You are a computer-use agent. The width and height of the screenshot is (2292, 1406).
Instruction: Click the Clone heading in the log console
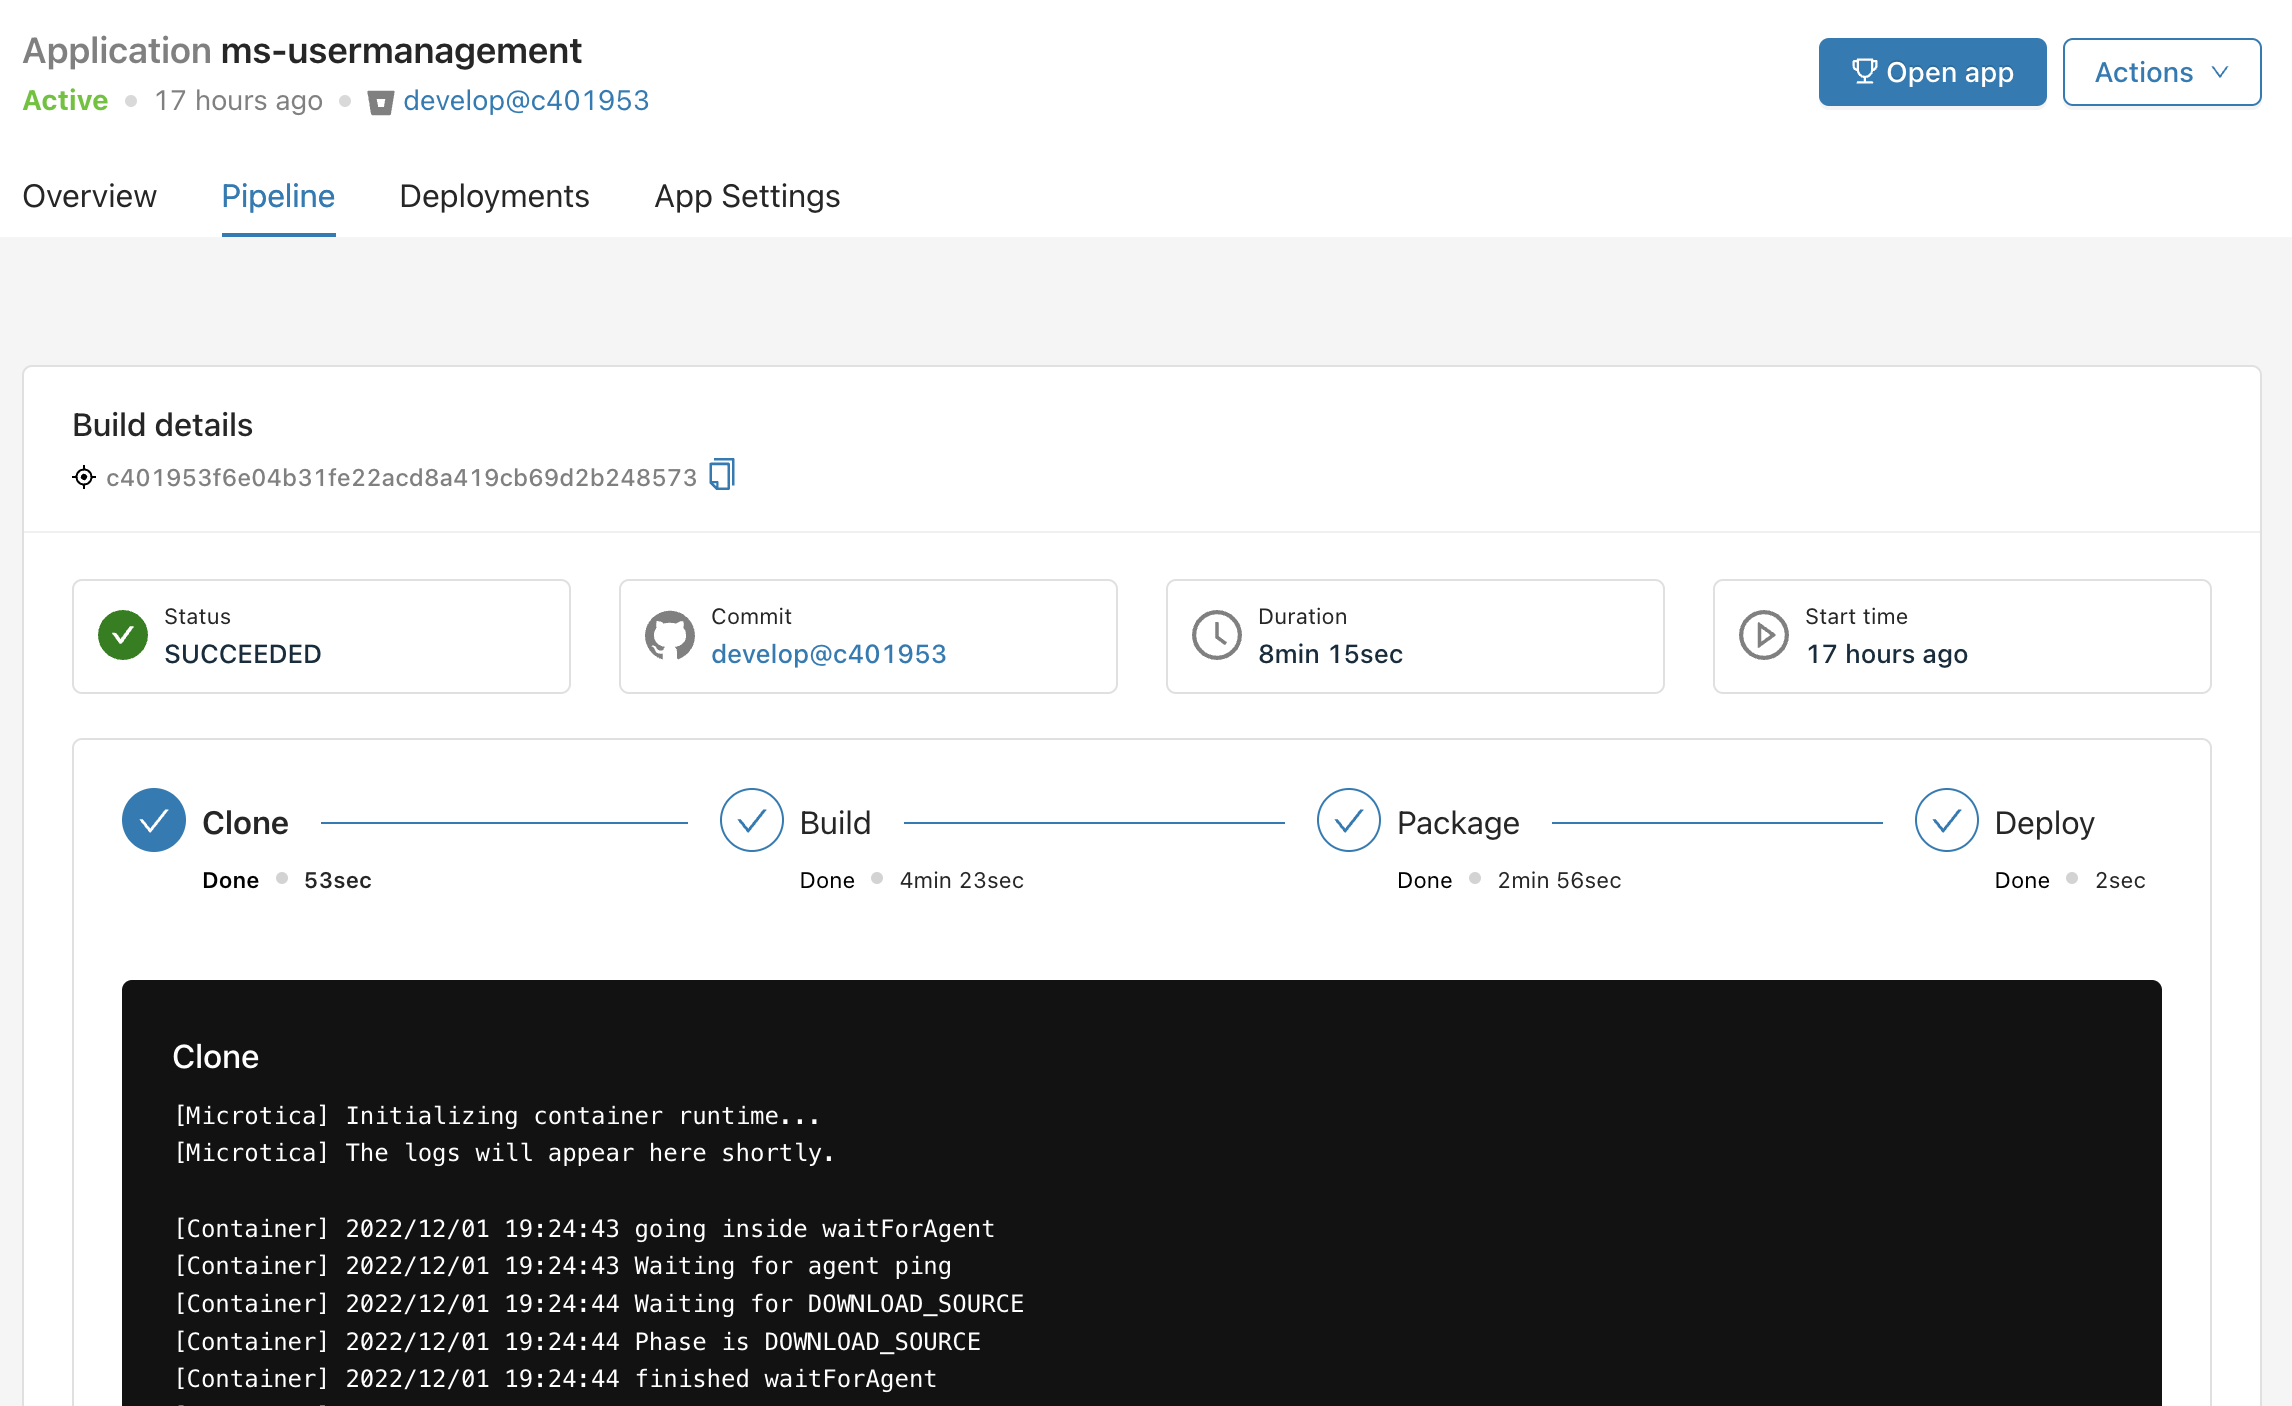pos(215,1057)
